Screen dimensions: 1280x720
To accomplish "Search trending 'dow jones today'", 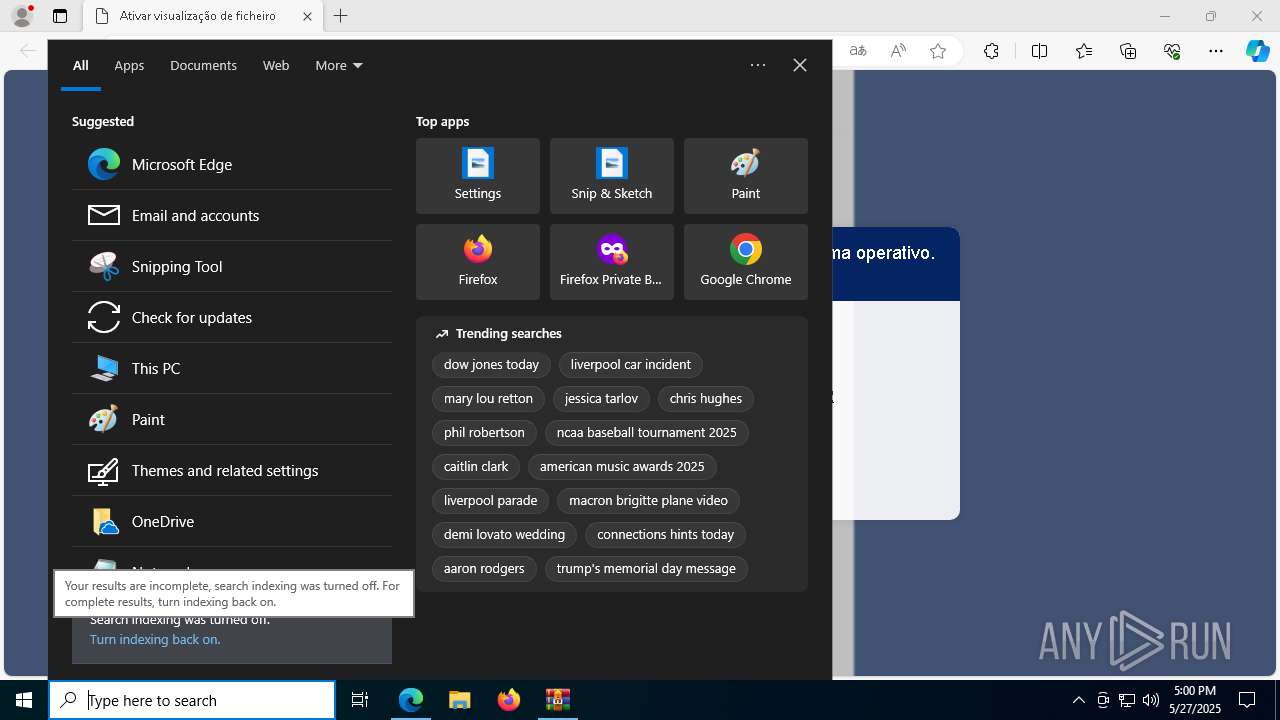I will pyautogui.click(x=491, y=365).
